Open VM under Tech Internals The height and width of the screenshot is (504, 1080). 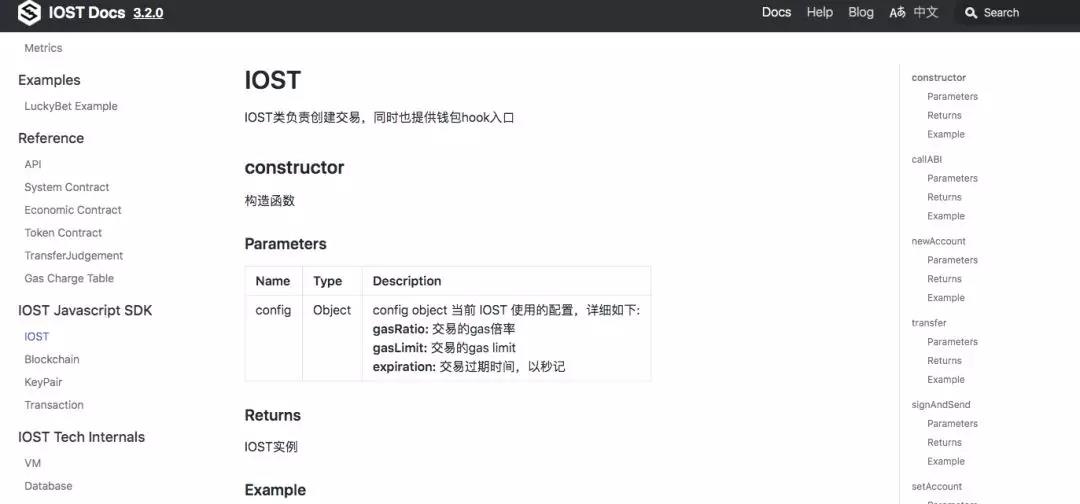(x=32, y=463)
